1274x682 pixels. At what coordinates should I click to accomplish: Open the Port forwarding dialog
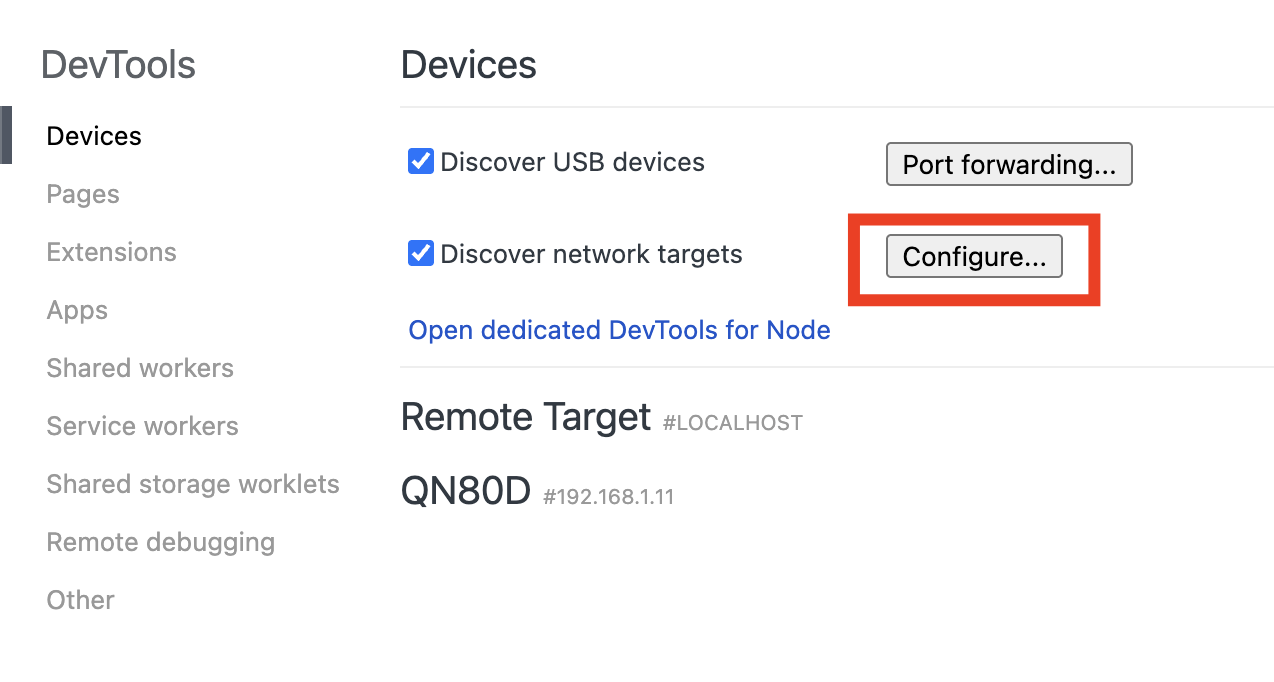click(x=1008, y=163)
